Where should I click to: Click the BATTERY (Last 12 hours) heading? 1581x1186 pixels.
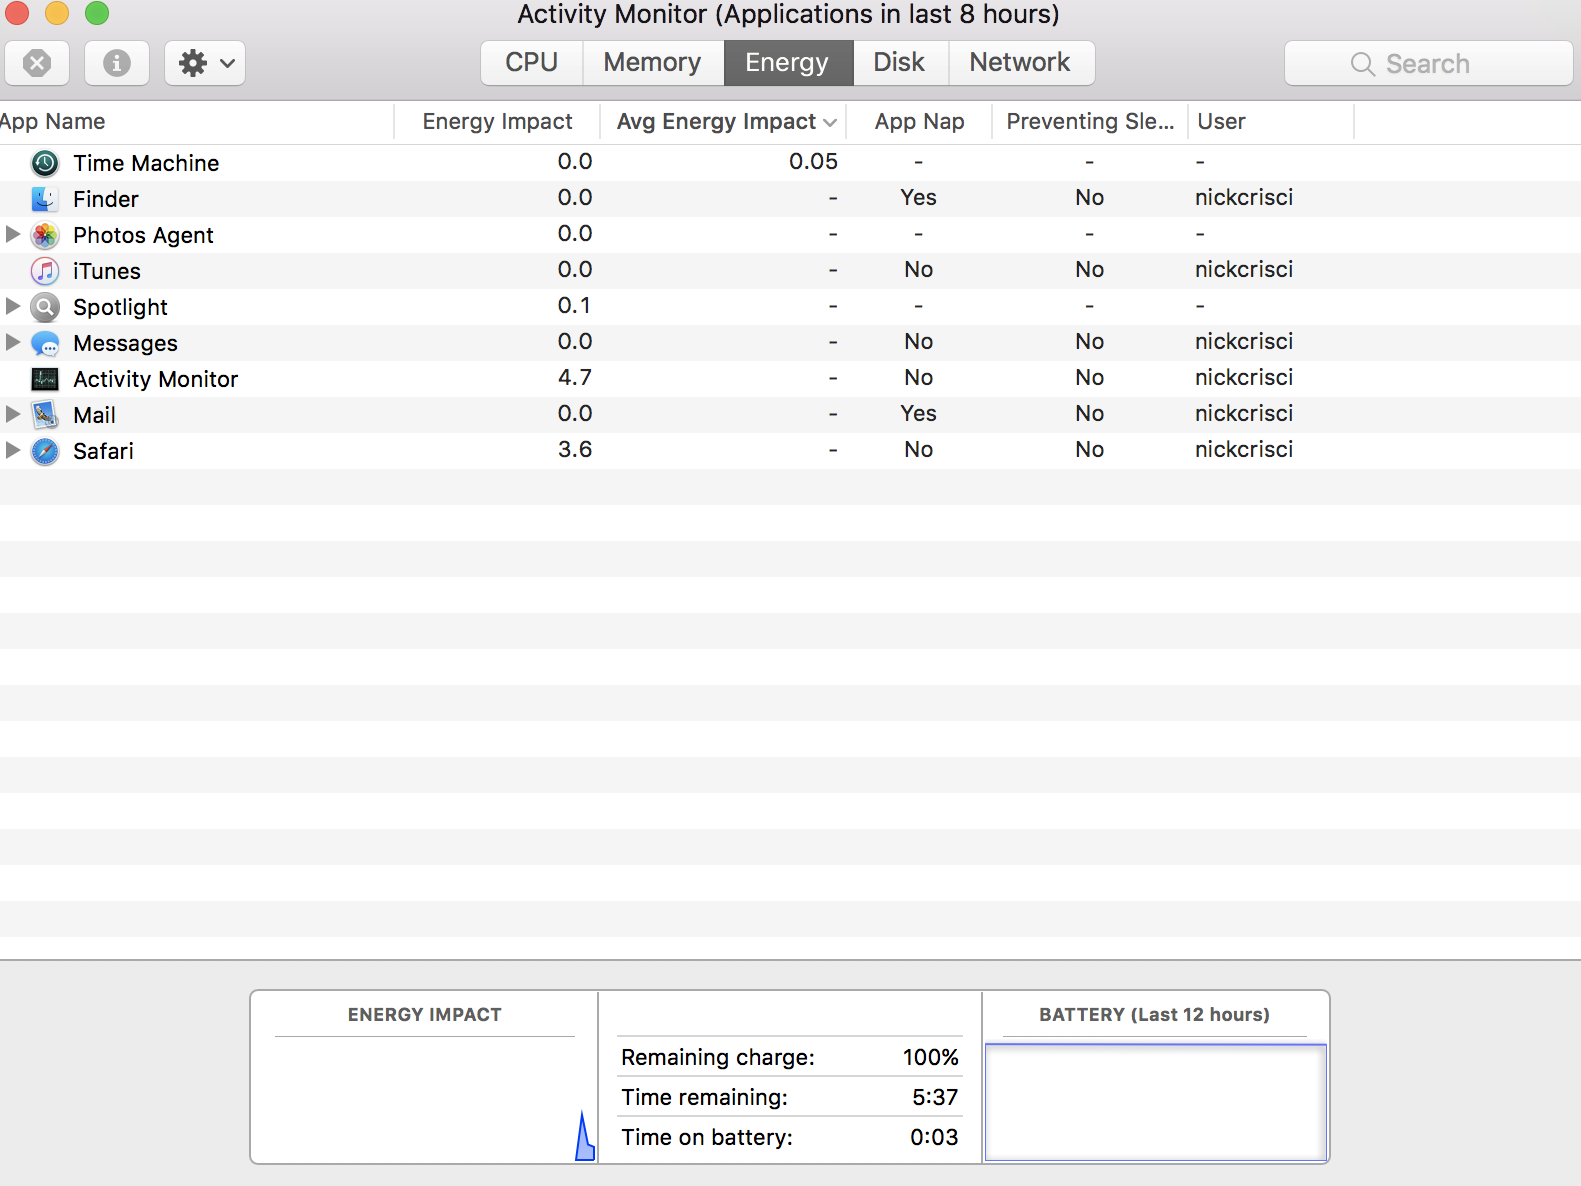1154,1014
